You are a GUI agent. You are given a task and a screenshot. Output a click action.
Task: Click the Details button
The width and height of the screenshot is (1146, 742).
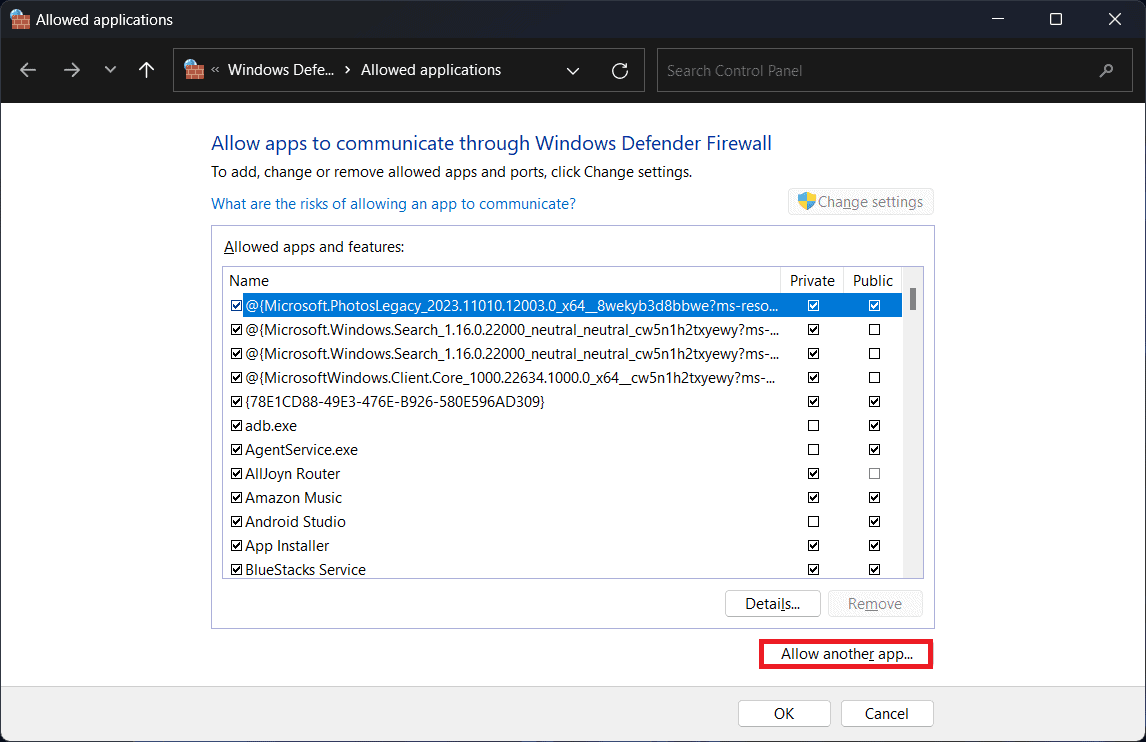tap(772, 604)
